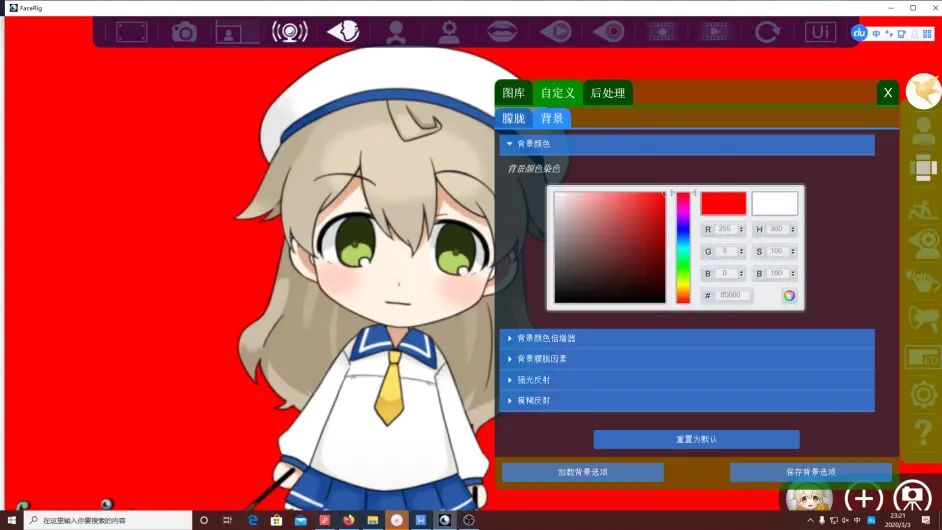
Task: Click the avatar body pose toolbar icon
Action: pyautogui.click(x=395, y=32)
